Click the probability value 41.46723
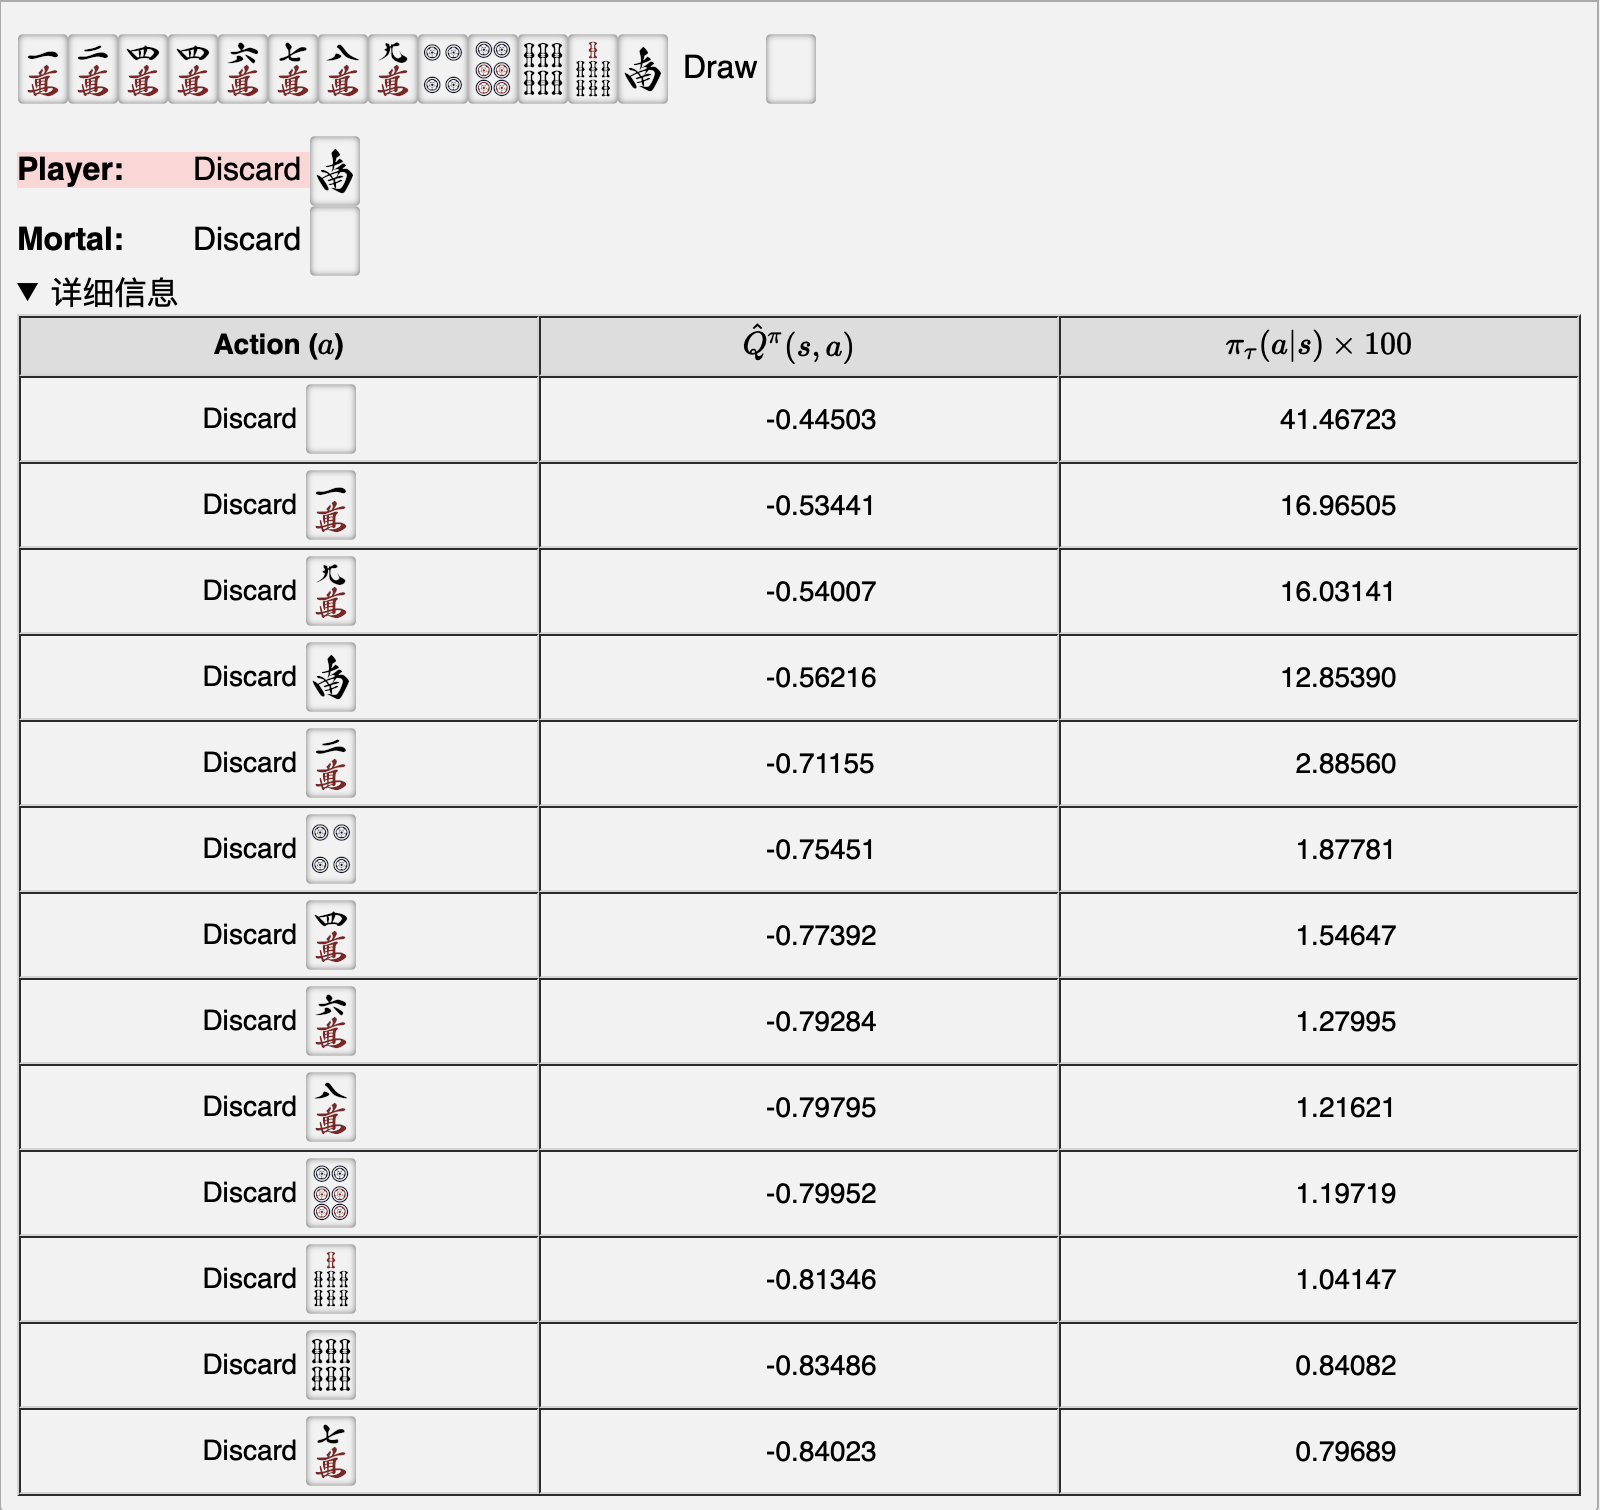 tap(1338, 419)
